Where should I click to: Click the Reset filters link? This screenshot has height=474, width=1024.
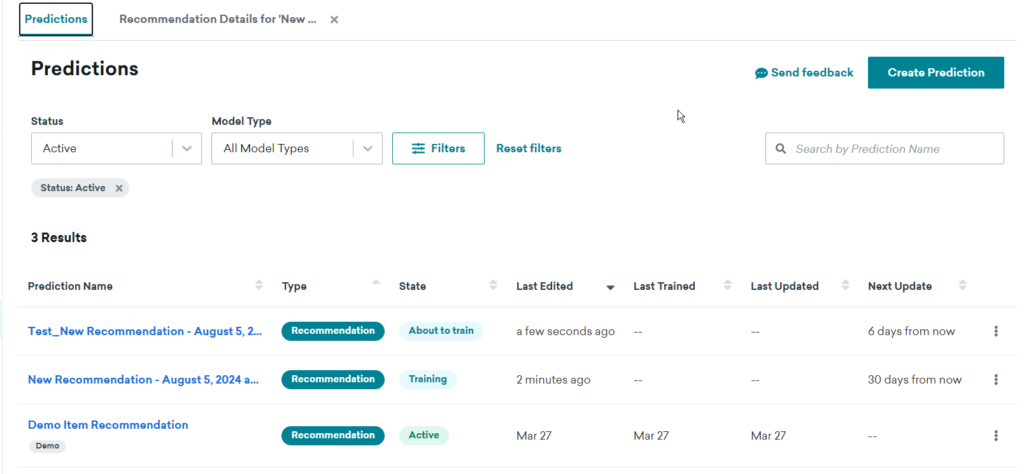(528, 148)
